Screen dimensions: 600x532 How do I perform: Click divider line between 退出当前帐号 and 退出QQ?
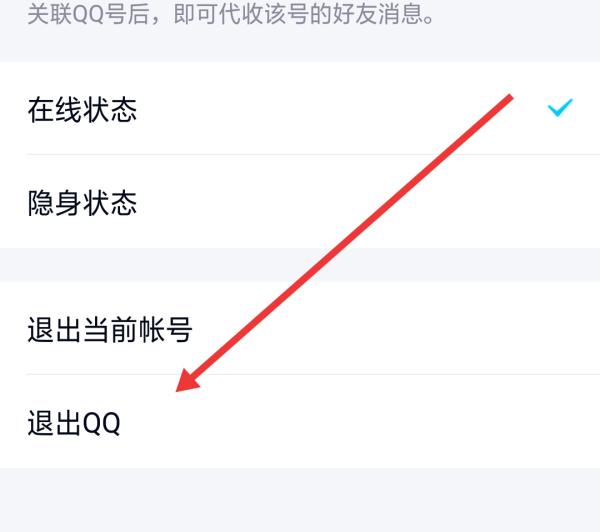(300, 375)
